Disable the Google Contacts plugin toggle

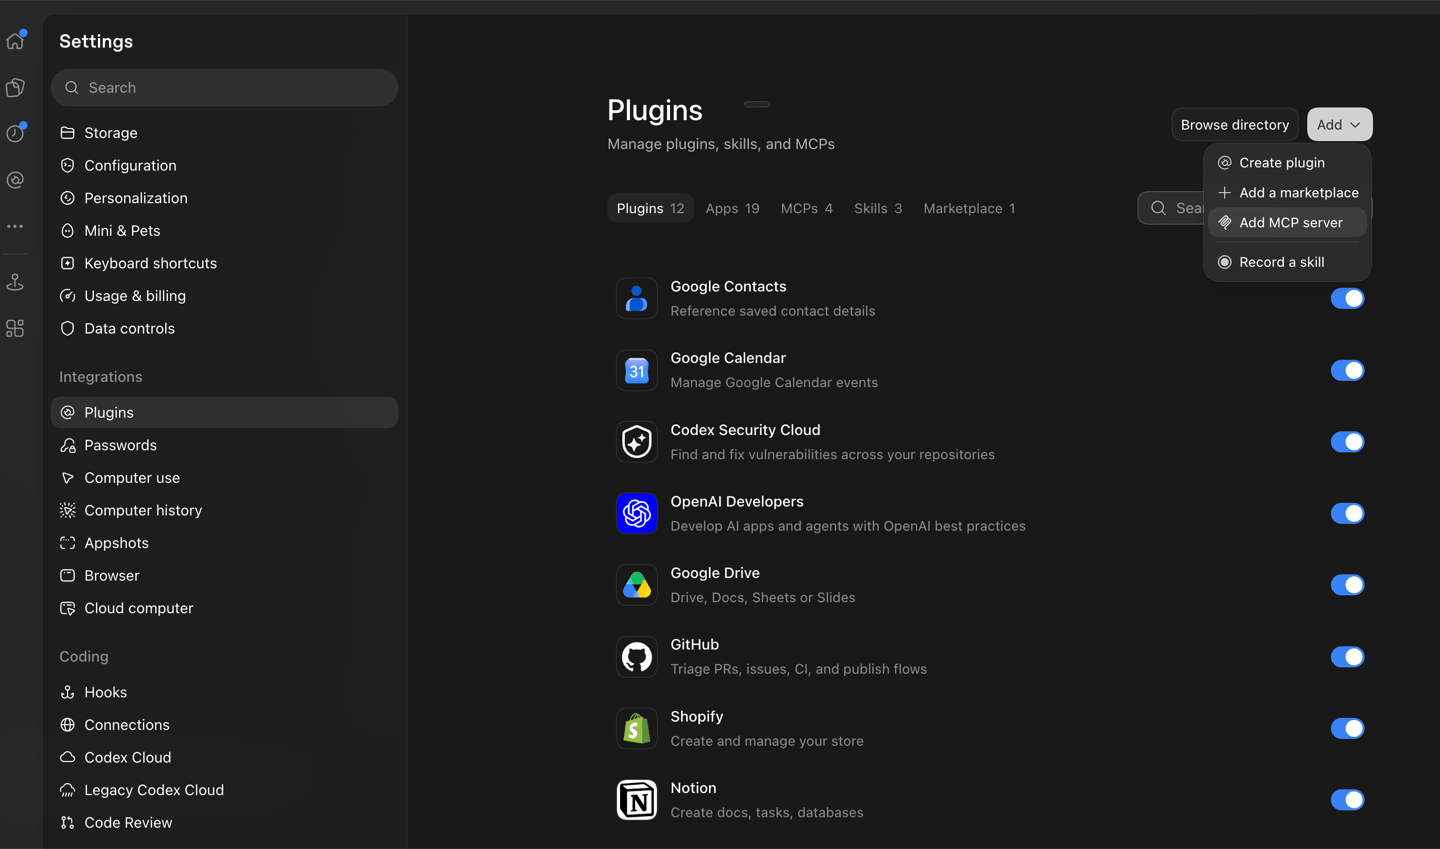(1347, 298)
